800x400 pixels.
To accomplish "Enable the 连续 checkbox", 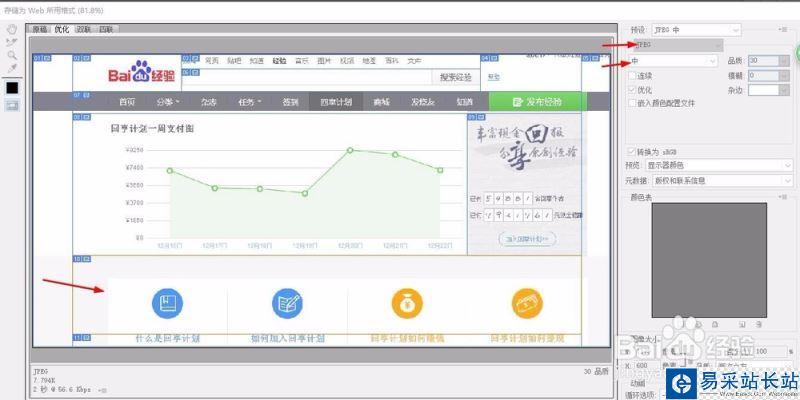I will pos(633,76).
